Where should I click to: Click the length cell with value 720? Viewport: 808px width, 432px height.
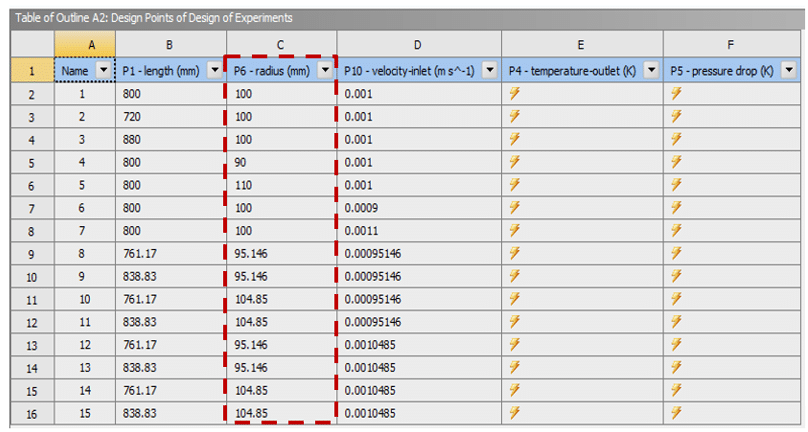171,117
